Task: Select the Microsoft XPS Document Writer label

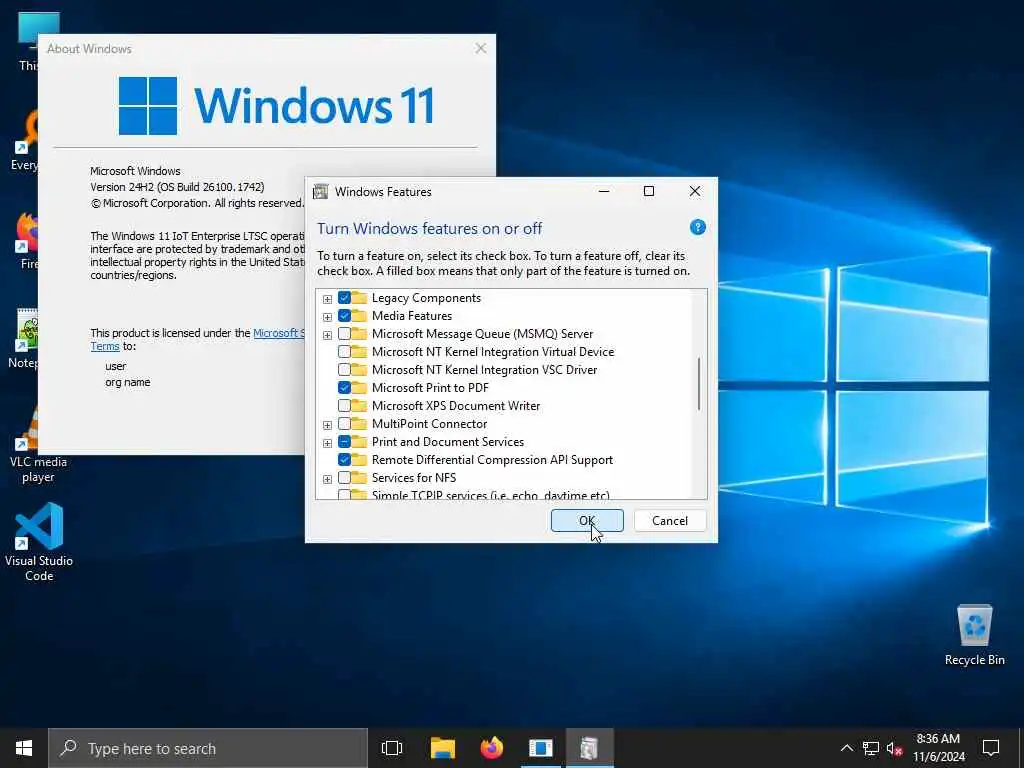Action: [x=456, y=406]
